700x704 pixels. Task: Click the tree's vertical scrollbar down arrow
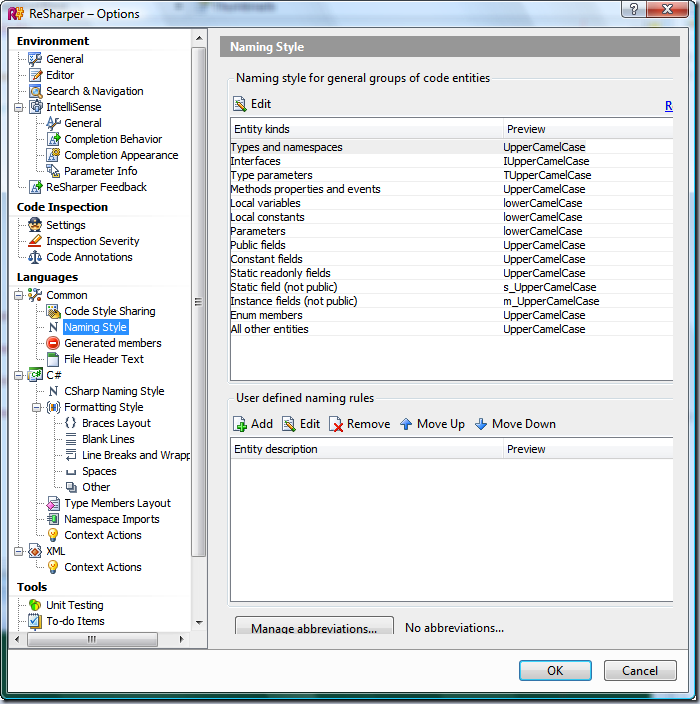click(199, 623)
